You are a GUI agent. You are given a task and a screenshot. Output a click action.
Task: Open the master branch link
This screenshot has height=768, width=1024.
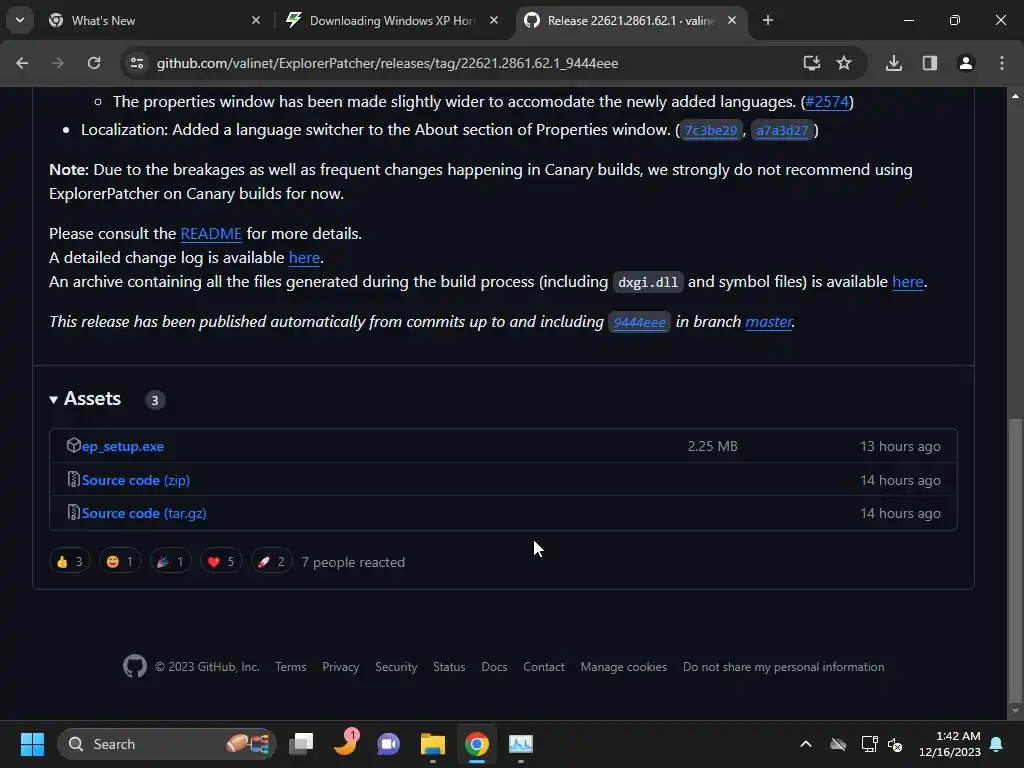[768, 321]
